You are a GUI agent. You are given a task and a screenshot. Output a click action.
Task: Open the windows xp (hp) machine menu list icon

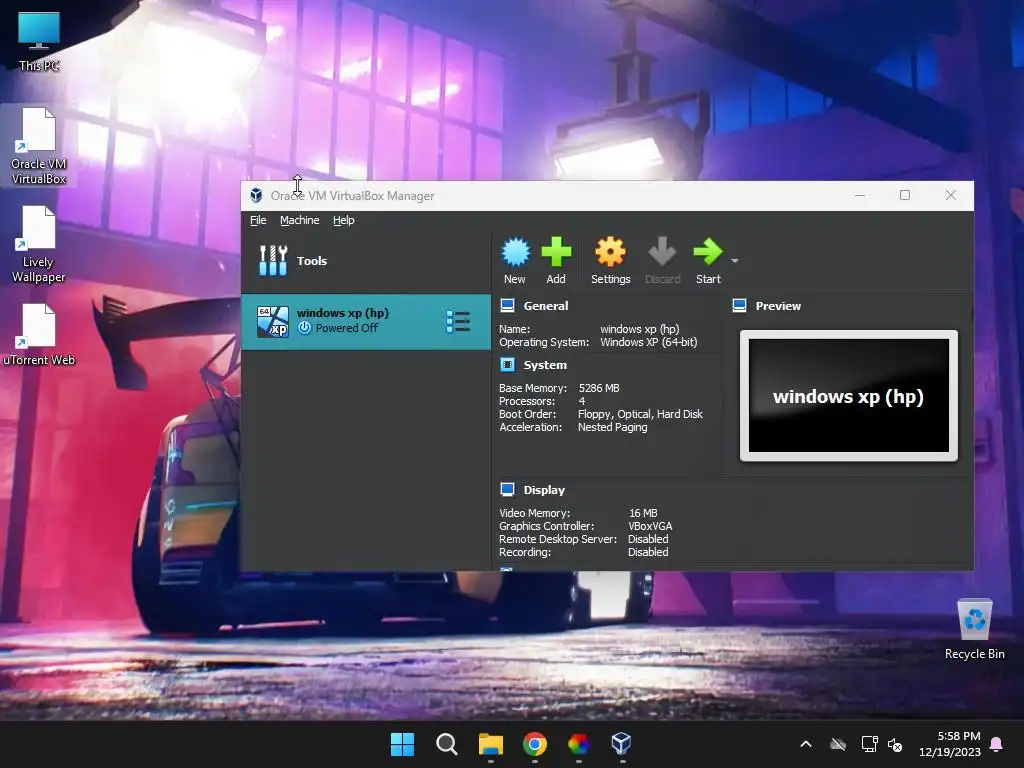pos(458,321)
